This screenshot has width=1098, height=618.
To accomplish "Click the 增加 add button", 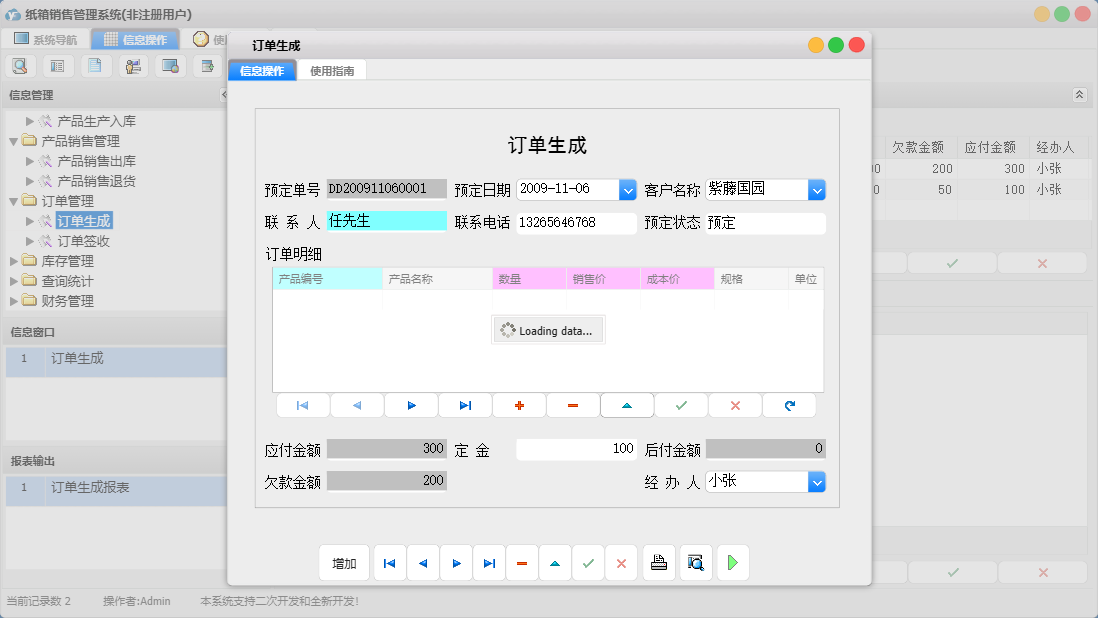I will click(344, 562).
